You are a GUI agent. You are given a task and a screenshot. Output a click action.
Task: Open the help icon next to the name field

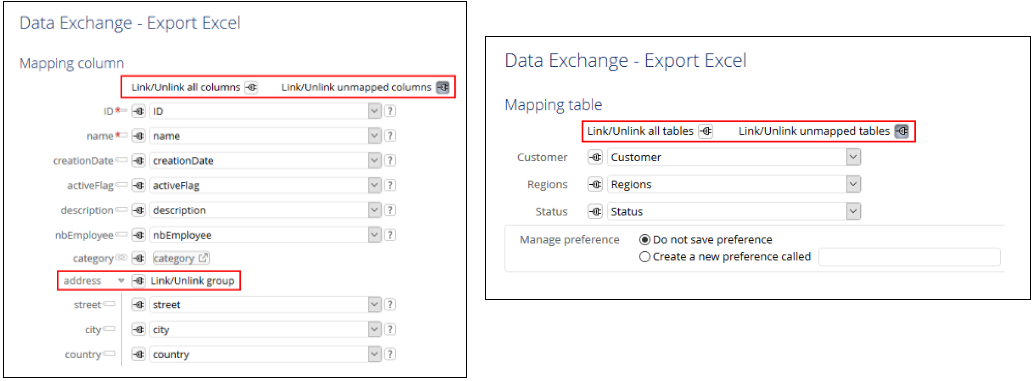click(390, 136)
